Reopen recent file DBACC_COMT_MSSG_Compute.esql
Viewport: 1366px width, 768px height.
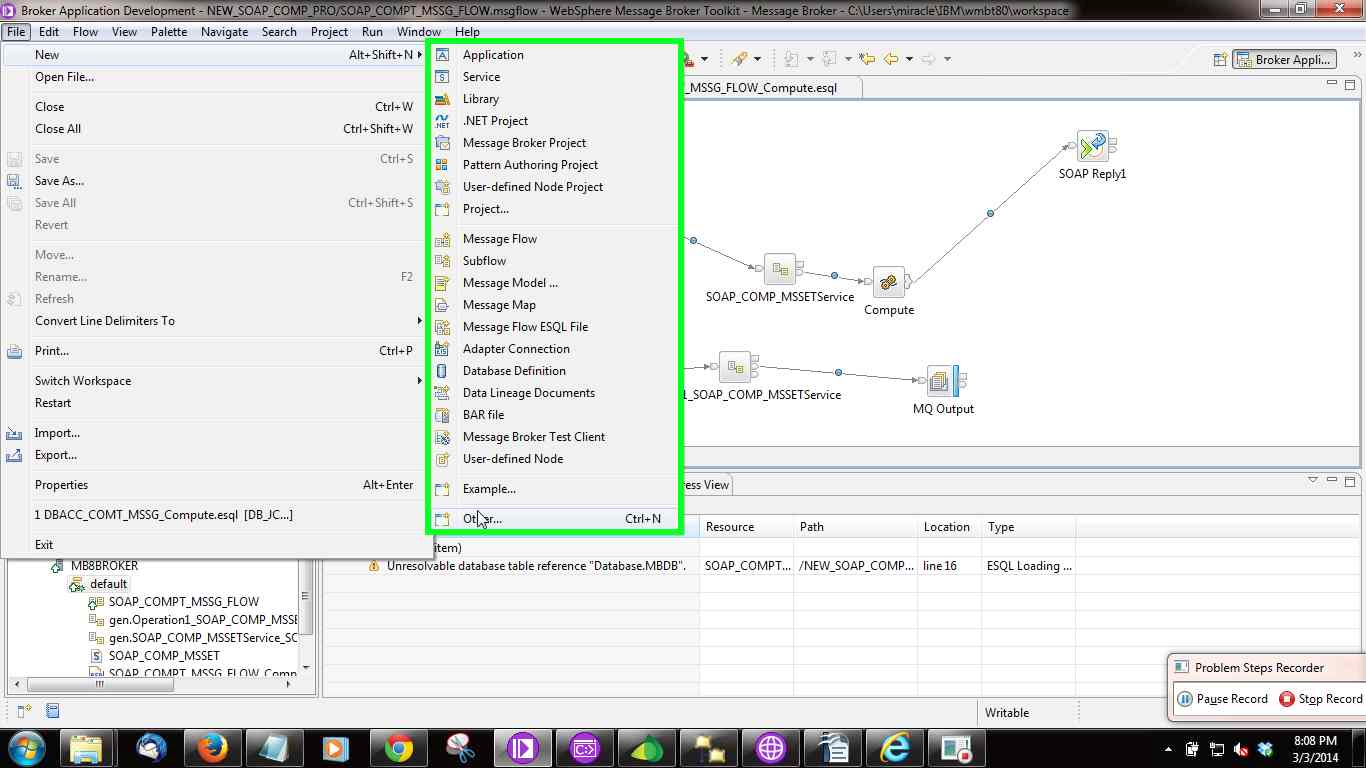pos(215,515)
